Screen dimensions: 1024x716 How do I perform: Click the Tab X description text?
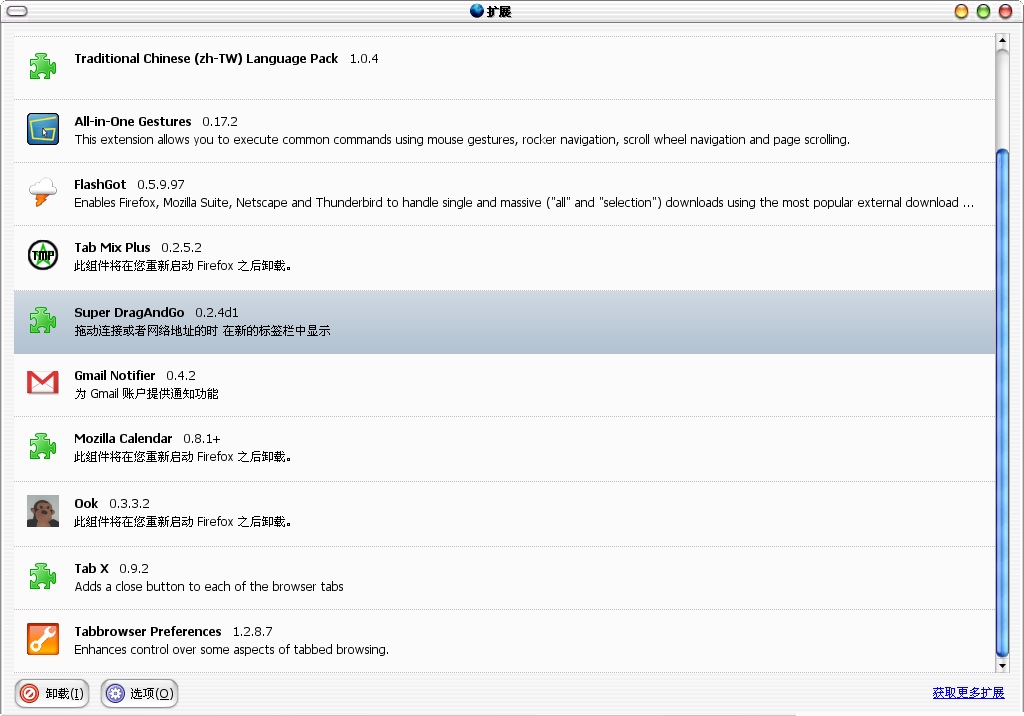coord(209,587)
